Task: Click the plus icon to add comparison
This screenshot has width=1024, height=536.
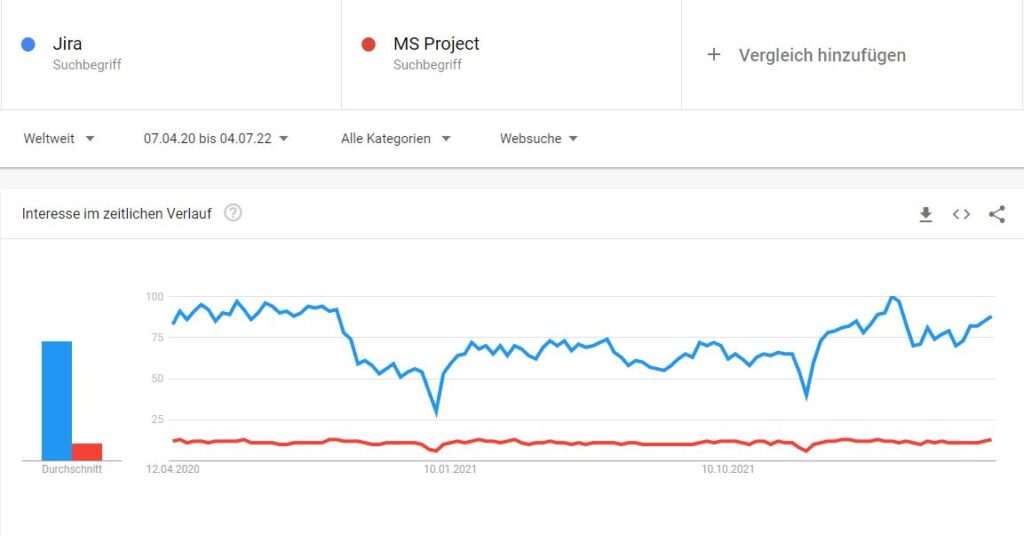Action: pos(714,55)
